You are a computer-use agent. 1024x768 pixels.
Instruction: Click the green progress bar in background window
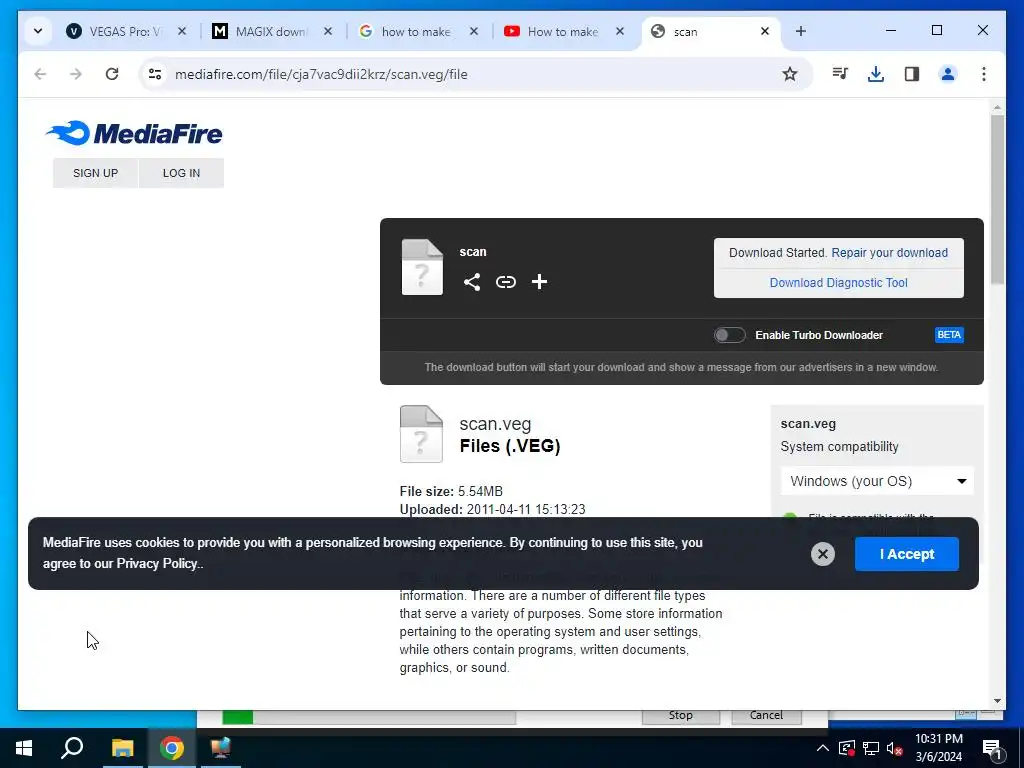[237, 717]
